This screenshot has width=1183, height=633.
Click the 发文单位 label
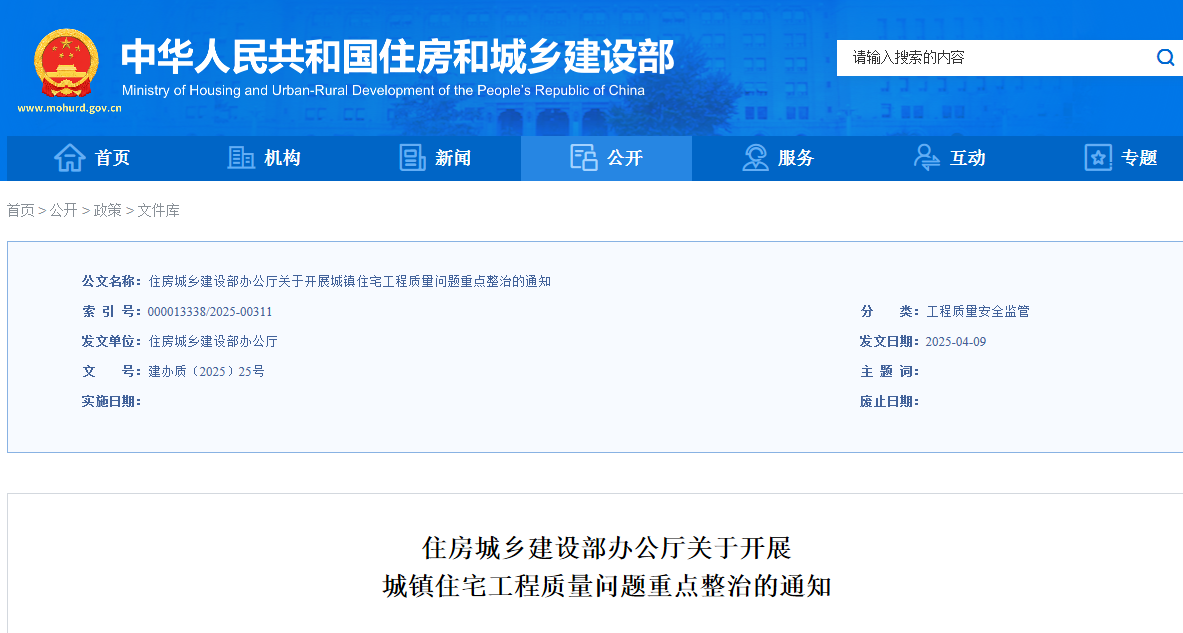[112, 342]
